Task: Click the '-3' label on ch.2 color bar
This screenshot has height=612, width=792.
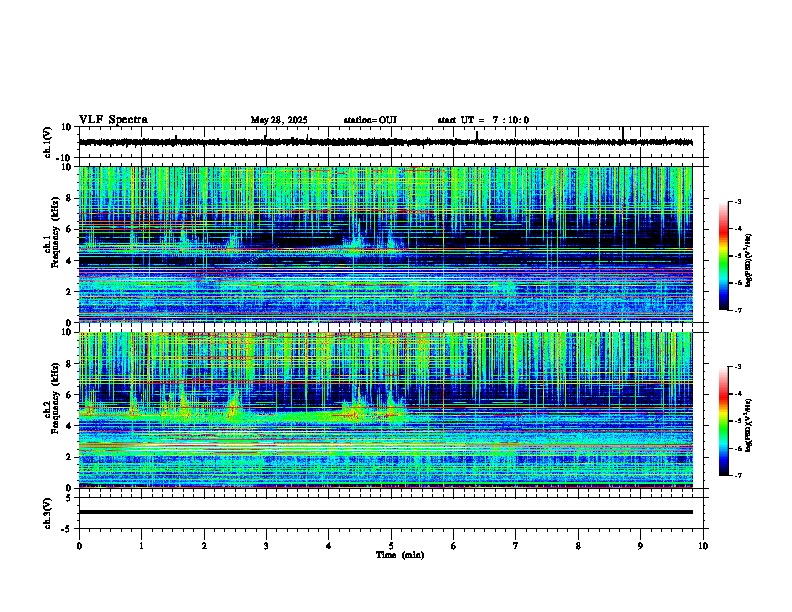Action: click(x=737, y=367)
